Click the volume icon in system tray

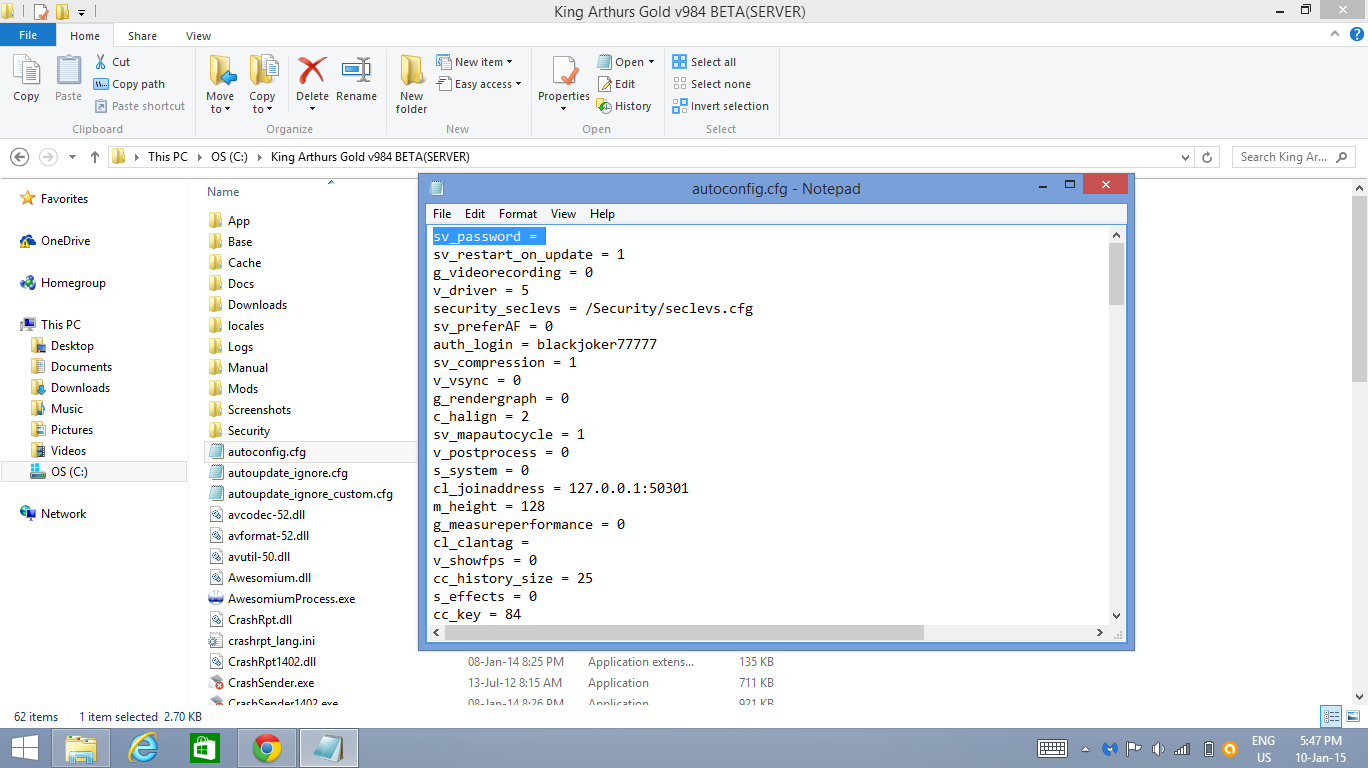[x=1158, y=748]
